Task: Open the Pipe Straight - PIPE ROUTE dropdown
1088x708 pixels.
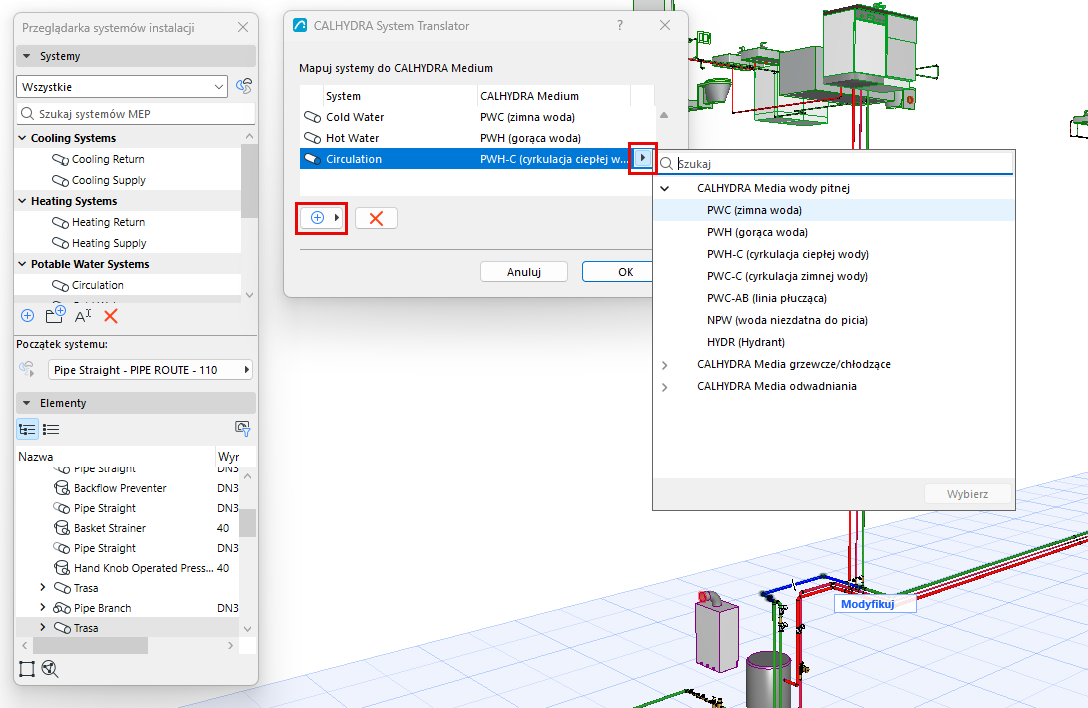Action: click(150, 370)
